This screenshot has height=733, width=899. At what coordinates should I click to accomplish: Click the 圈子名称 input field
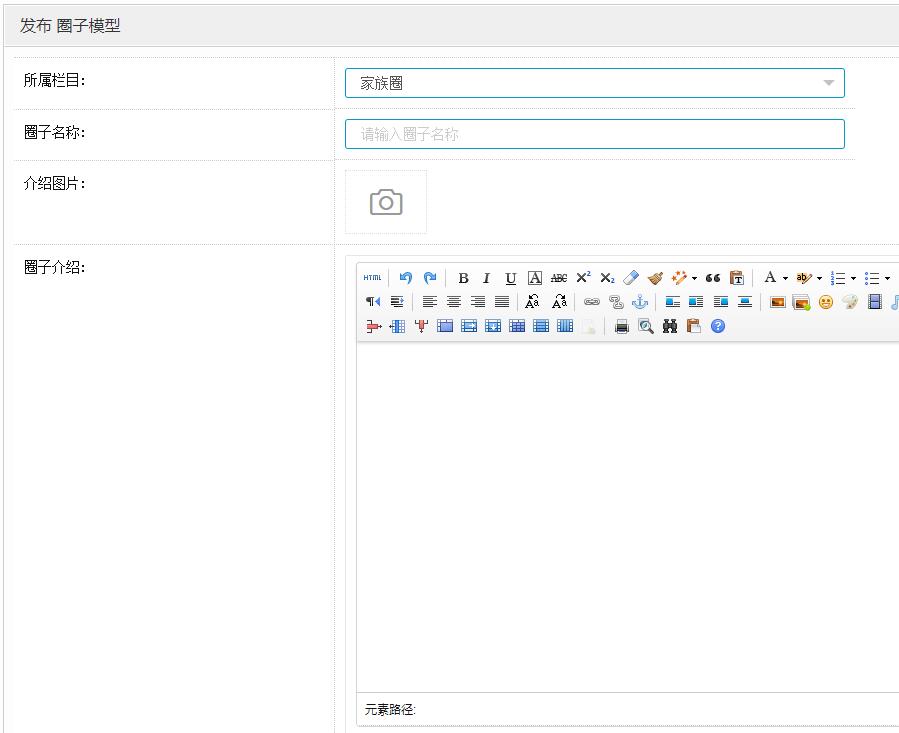pyautogui.click(x=594, y=134)
